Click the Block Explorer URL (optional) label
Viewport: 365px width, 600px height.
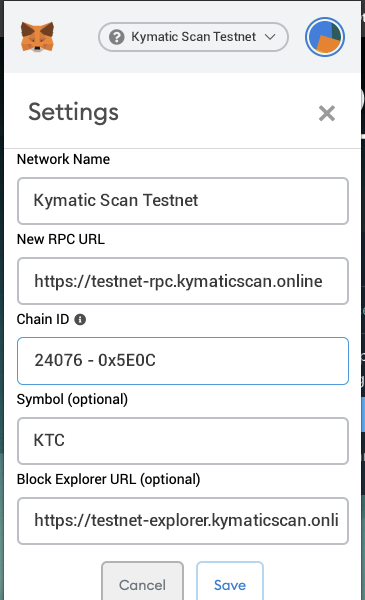click(x=109, y=479)
